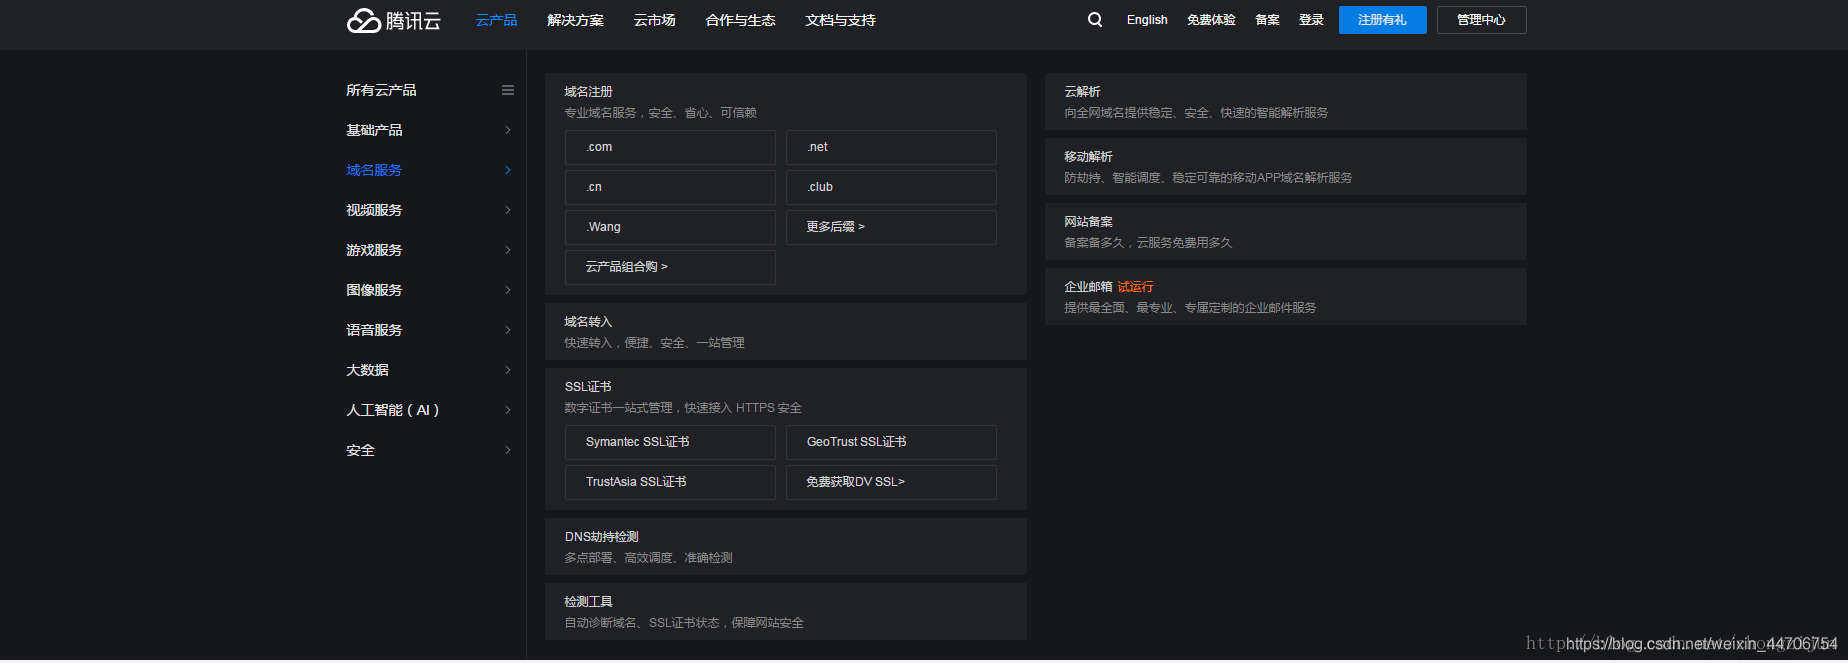Expand the 域名服务 chevron
This screenshot has width=1848, height=663.
(x=508, y=170)
